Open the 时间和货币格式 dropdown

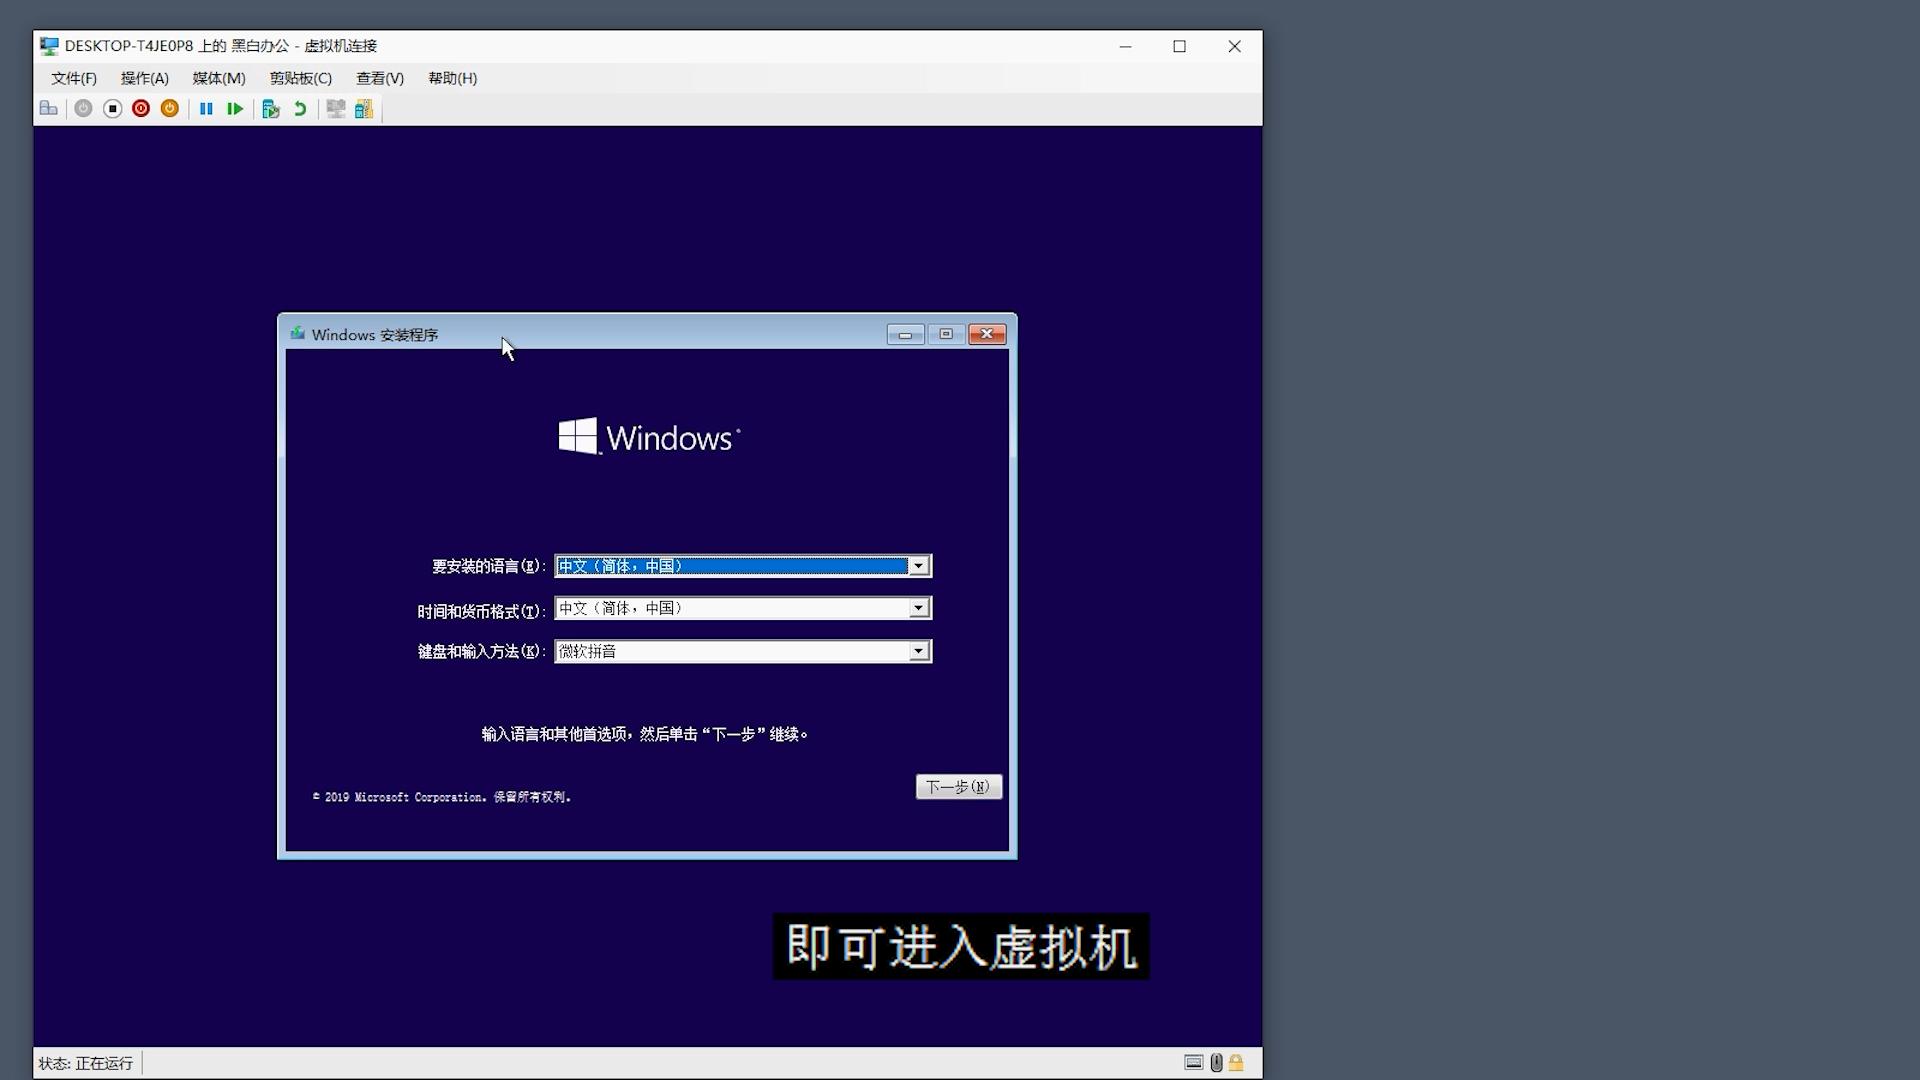[x=918, y=608]
